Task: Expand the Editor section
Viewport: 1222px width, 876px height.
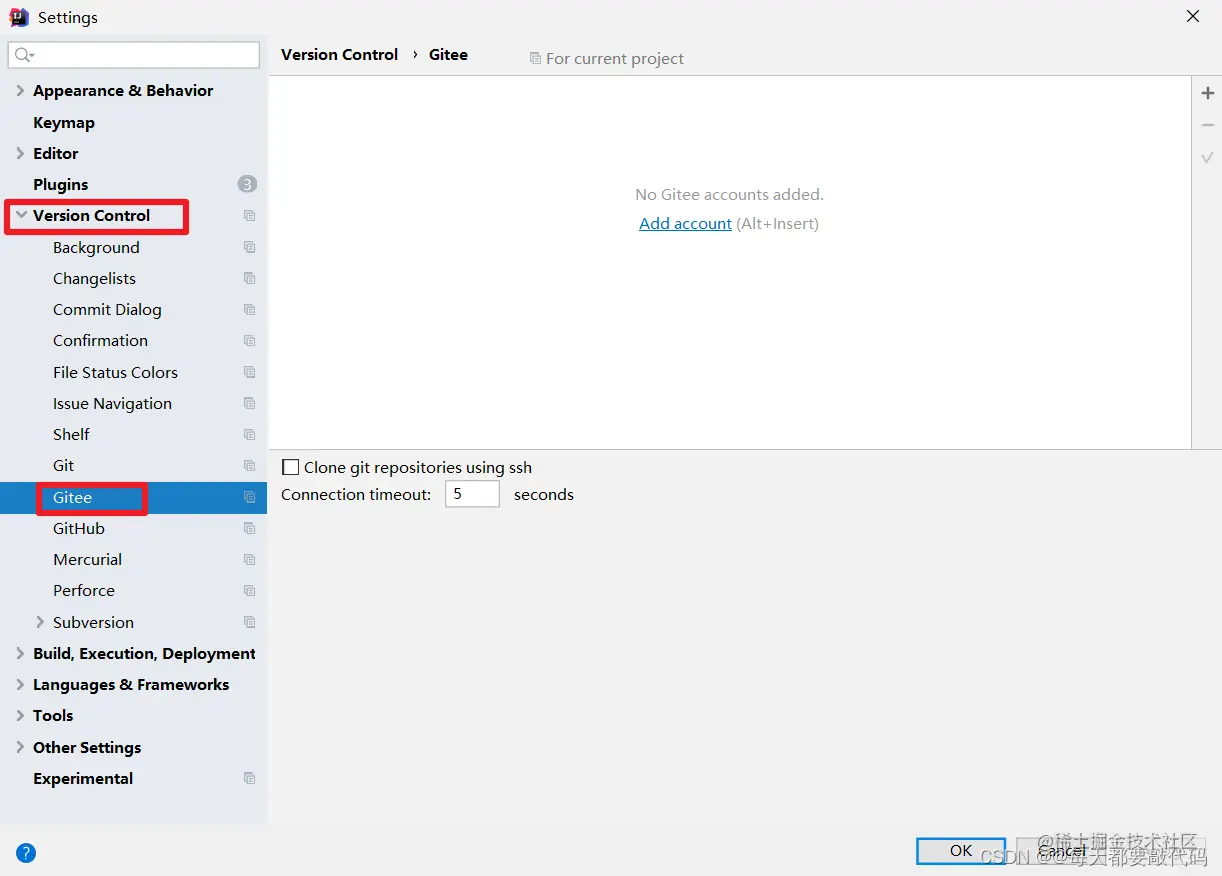Action: point(20,153)
